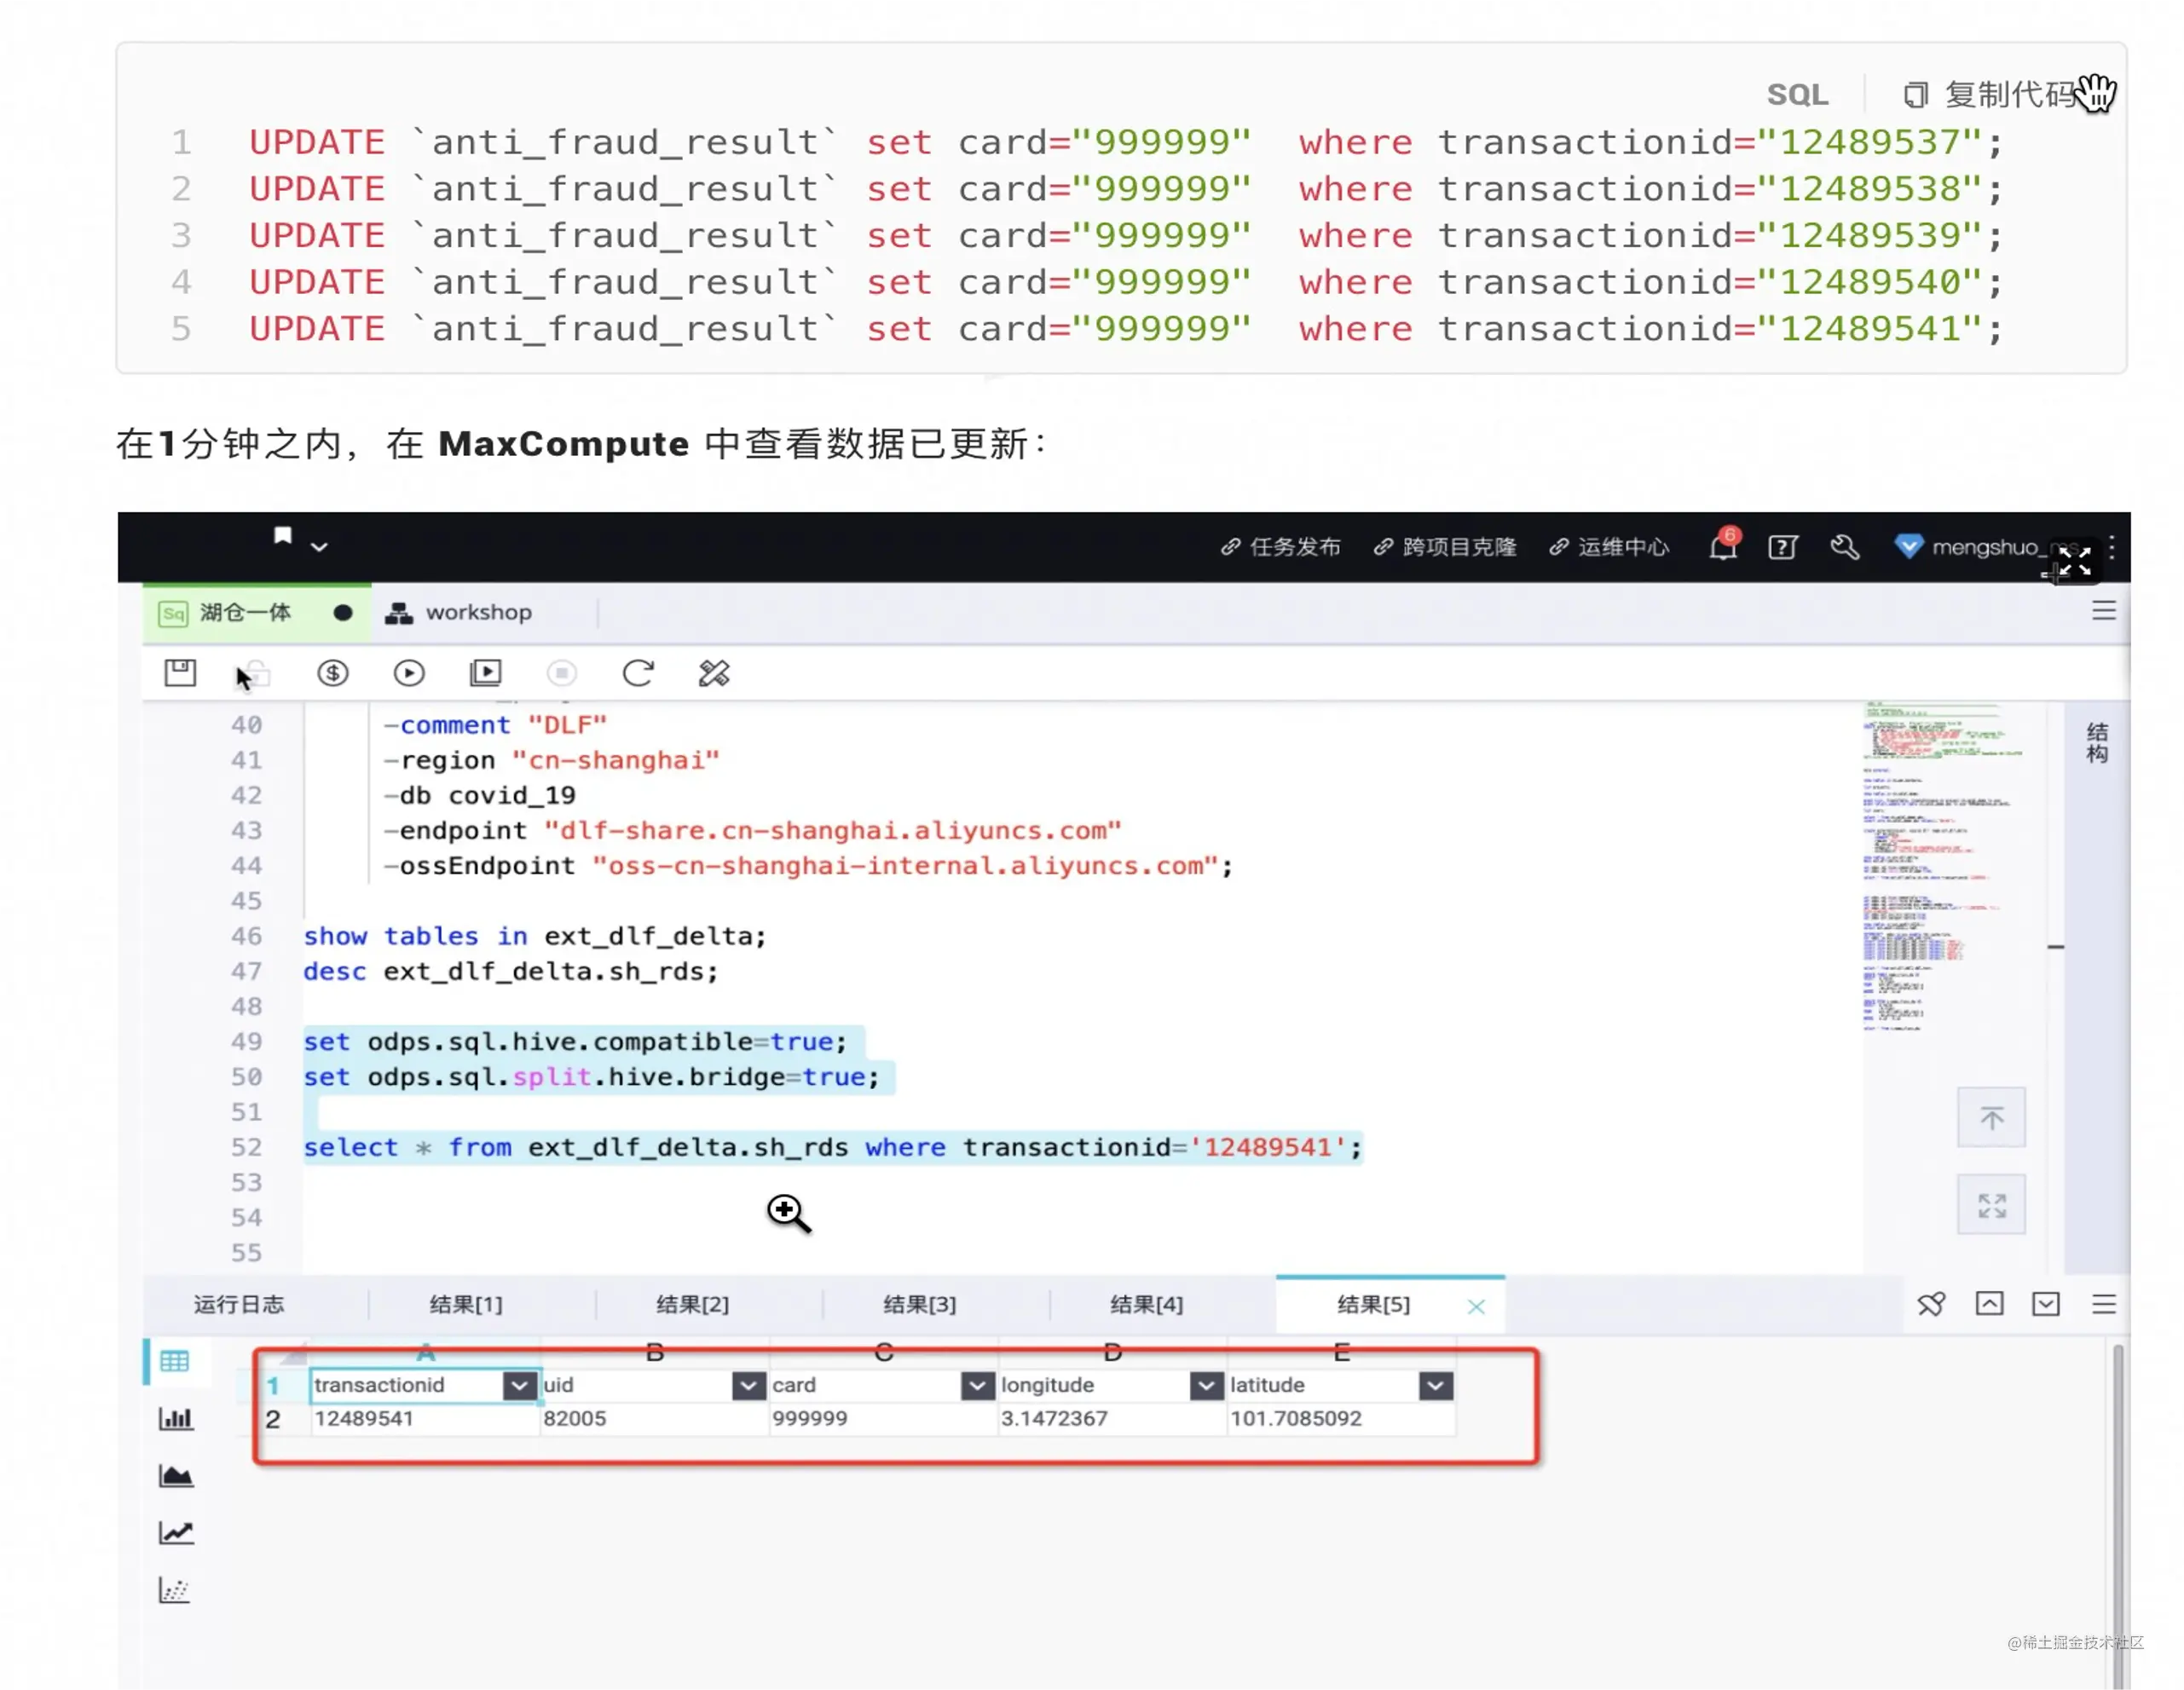The height and width of the screenshot is (1690, 2184).
Task: Open the card column filter dropdown
Action: coord(977,1386)
